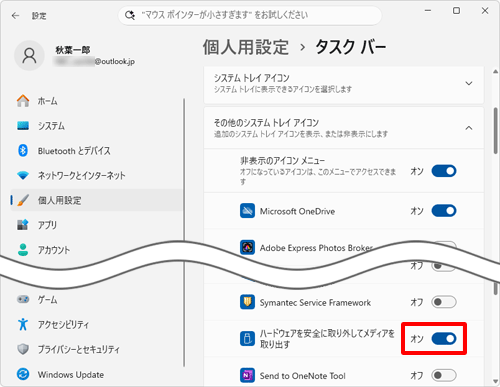This screenshot has height=387, width=500.
Task: Click the Adobe Express Photos Broker icon
Action: [x=247, y=247]
